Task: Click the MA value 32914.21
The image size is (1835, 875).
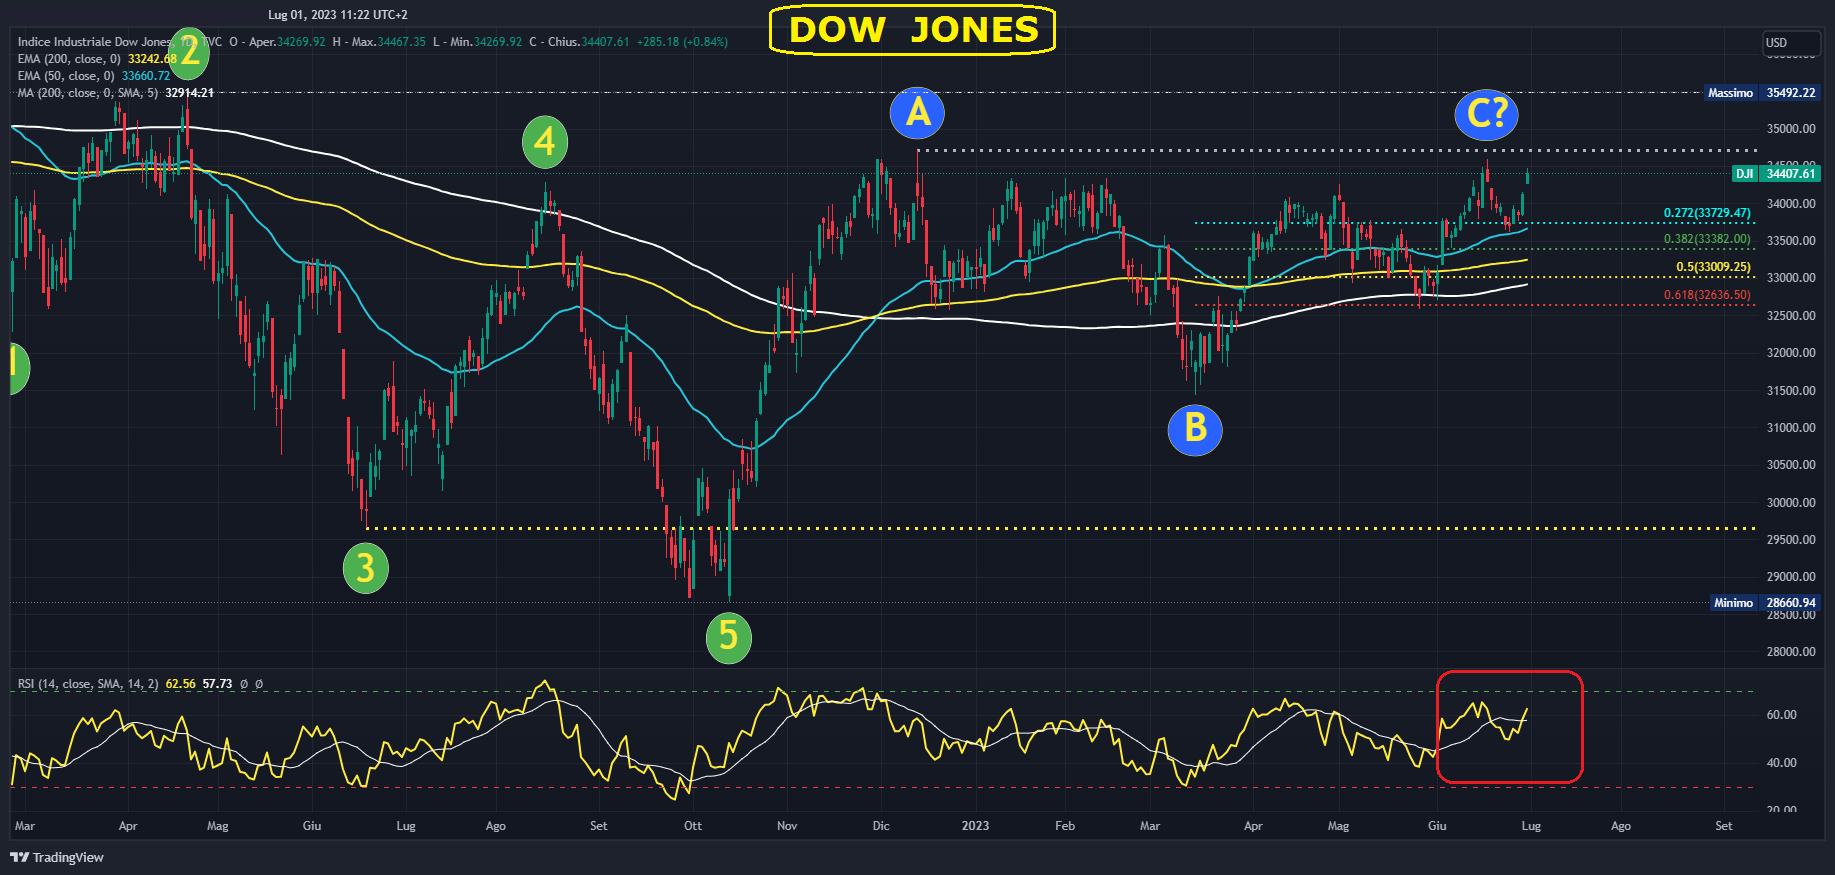Action: pyautogui.click(x=189, y=93)
